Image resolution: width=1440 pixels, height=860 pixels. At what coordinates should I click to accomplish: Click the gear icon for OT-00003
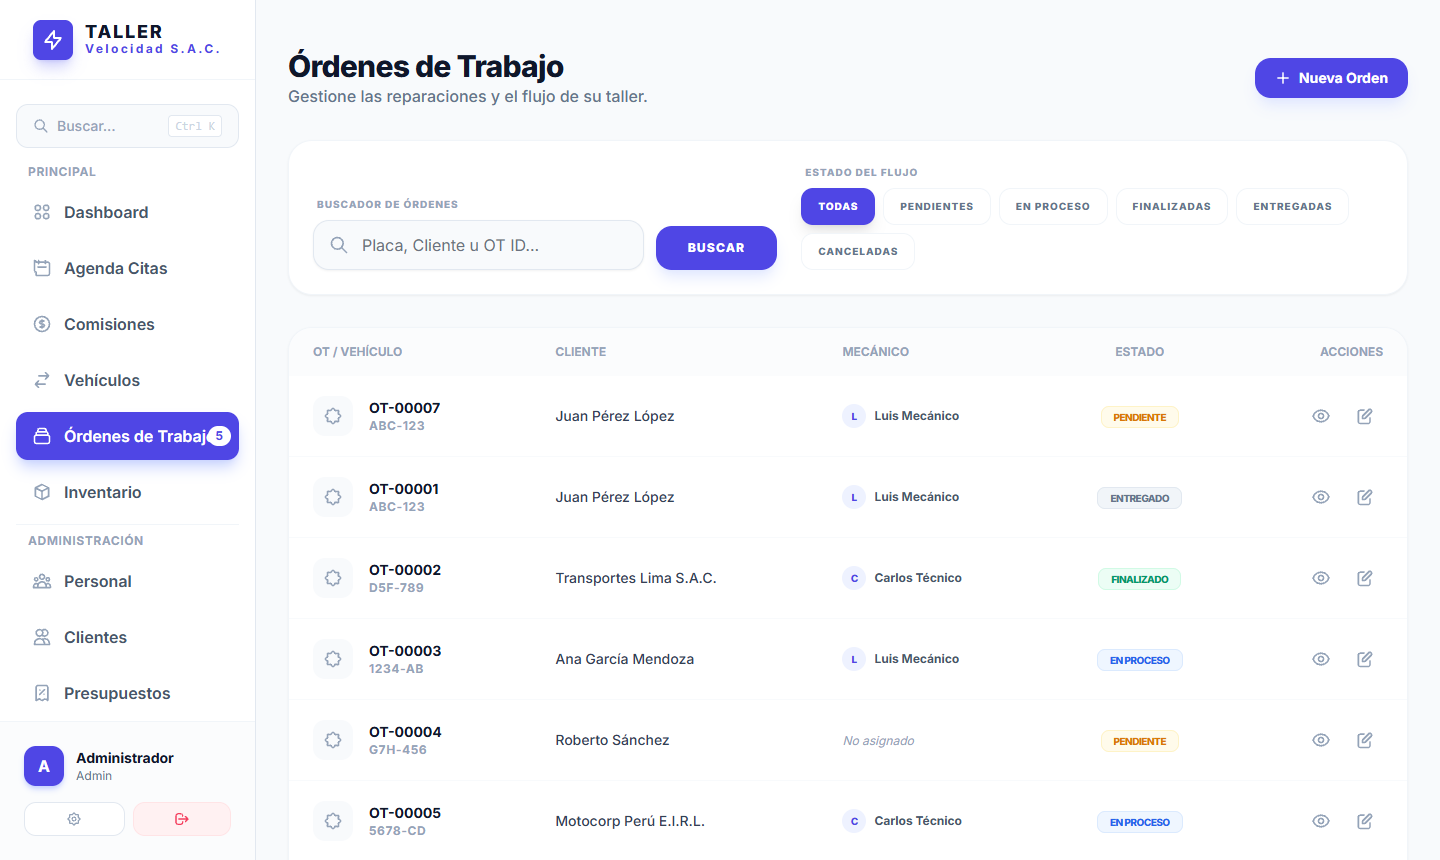(333, 659)
